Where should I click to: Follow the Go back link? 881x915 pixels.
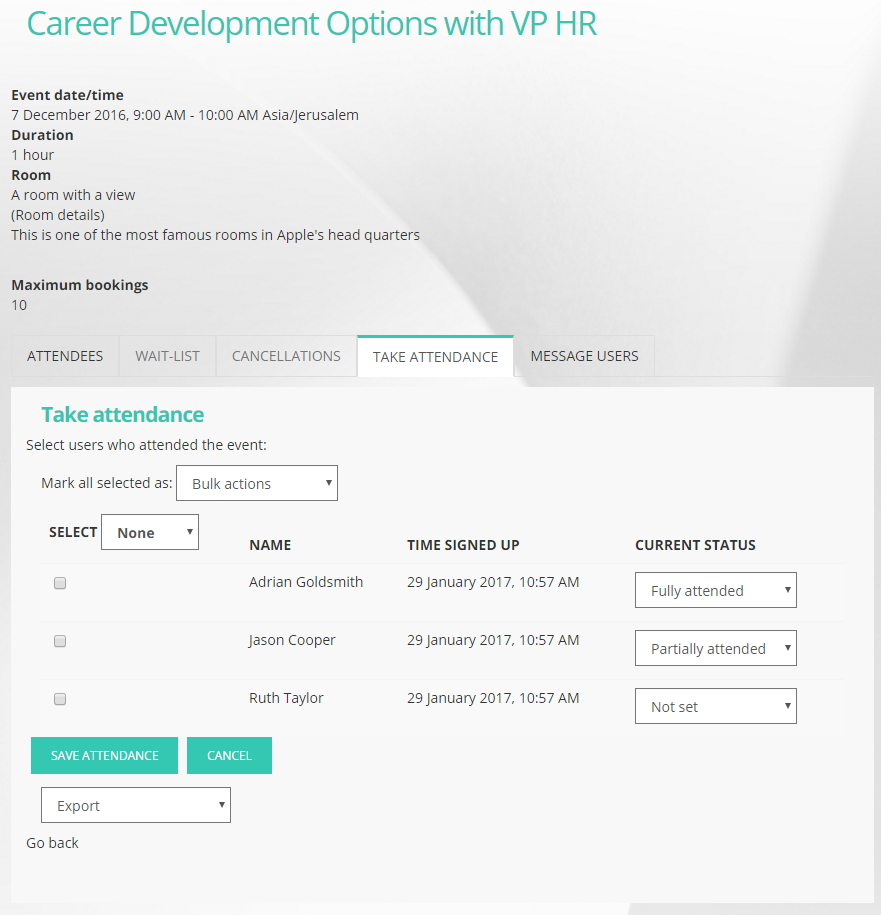(x=52, y=843)
